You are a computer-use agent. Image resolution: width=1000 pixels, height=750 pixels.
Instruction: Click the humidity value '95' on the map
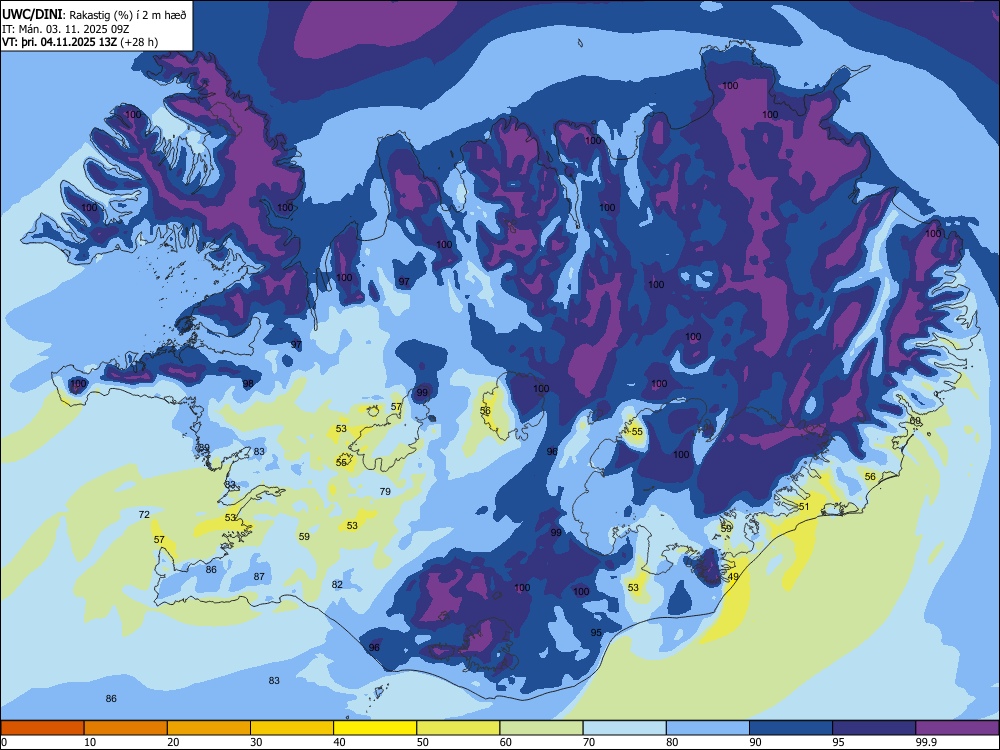(x=596, y=633)
